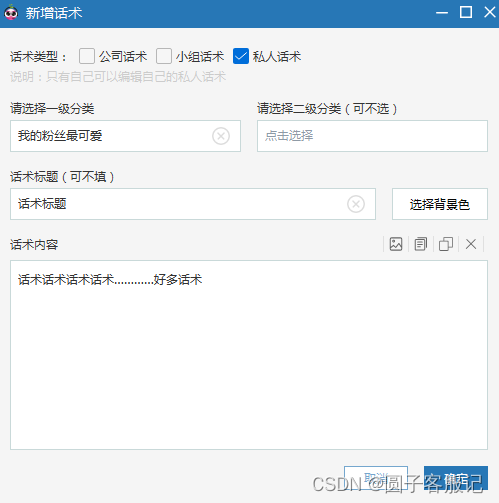Viewport: 499px width, 503px height.
Task: Click the 选择背景色 button
Action: (440, 204)
